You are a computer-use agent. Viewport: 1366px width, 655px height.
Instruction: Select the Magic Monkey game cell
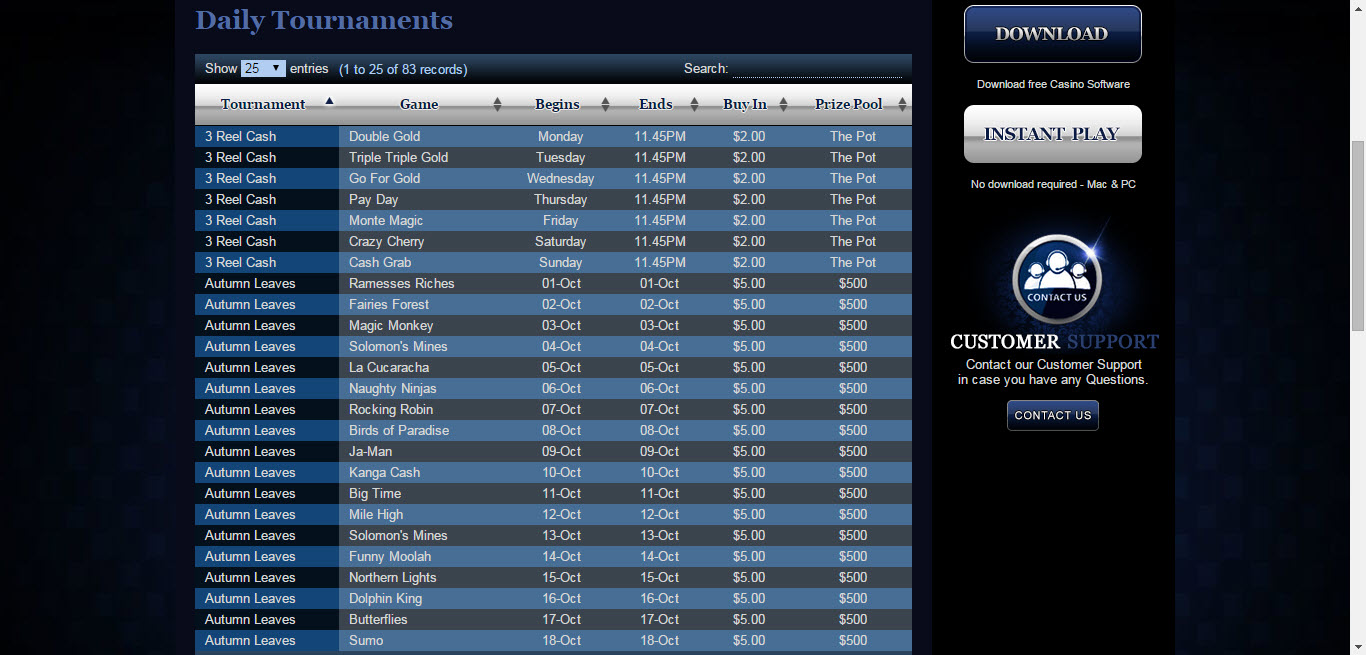[x=423, y=325]
